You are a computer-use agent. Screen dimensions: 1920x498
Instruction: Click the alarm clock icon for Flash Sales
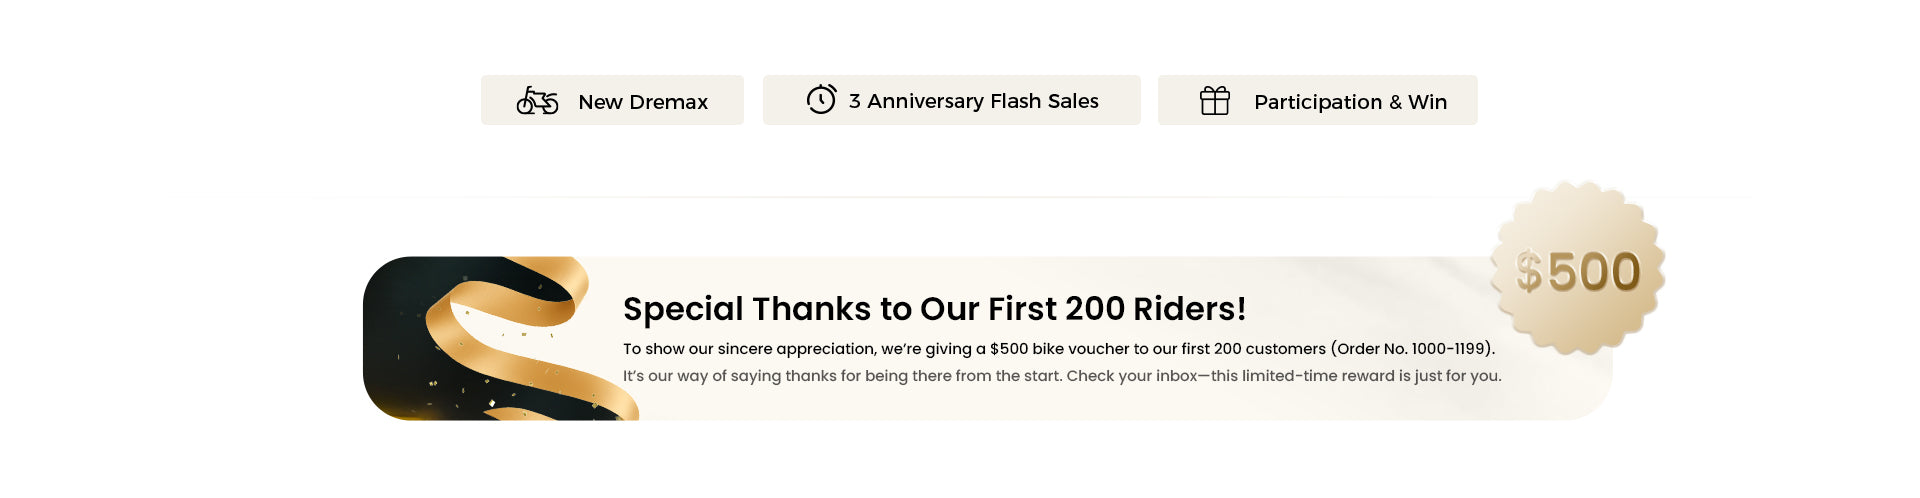(821, 99)
